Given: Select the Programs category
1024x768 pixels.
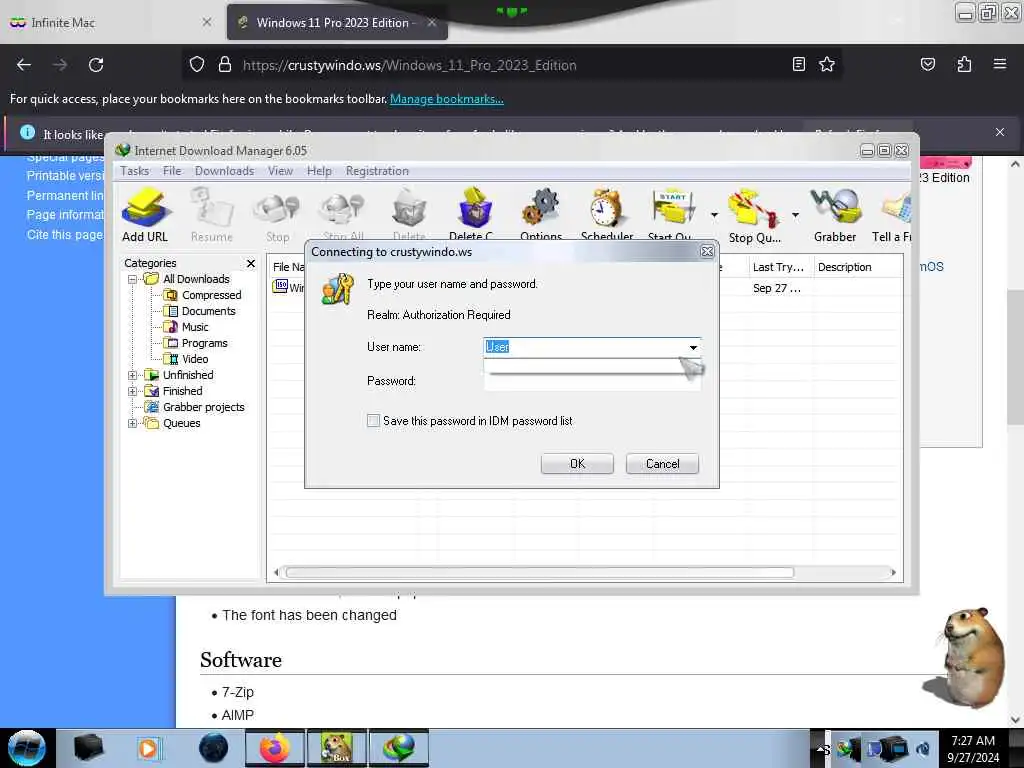Looking at the screenshot, I should (x=197, y=343).
